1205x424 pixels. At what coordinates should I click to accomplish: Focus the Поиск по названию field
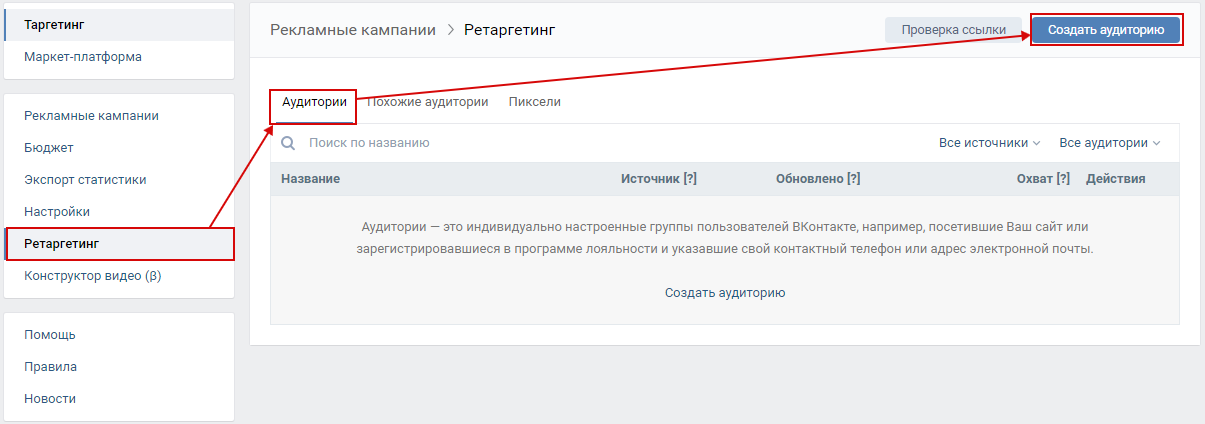[x=600, y=143]
